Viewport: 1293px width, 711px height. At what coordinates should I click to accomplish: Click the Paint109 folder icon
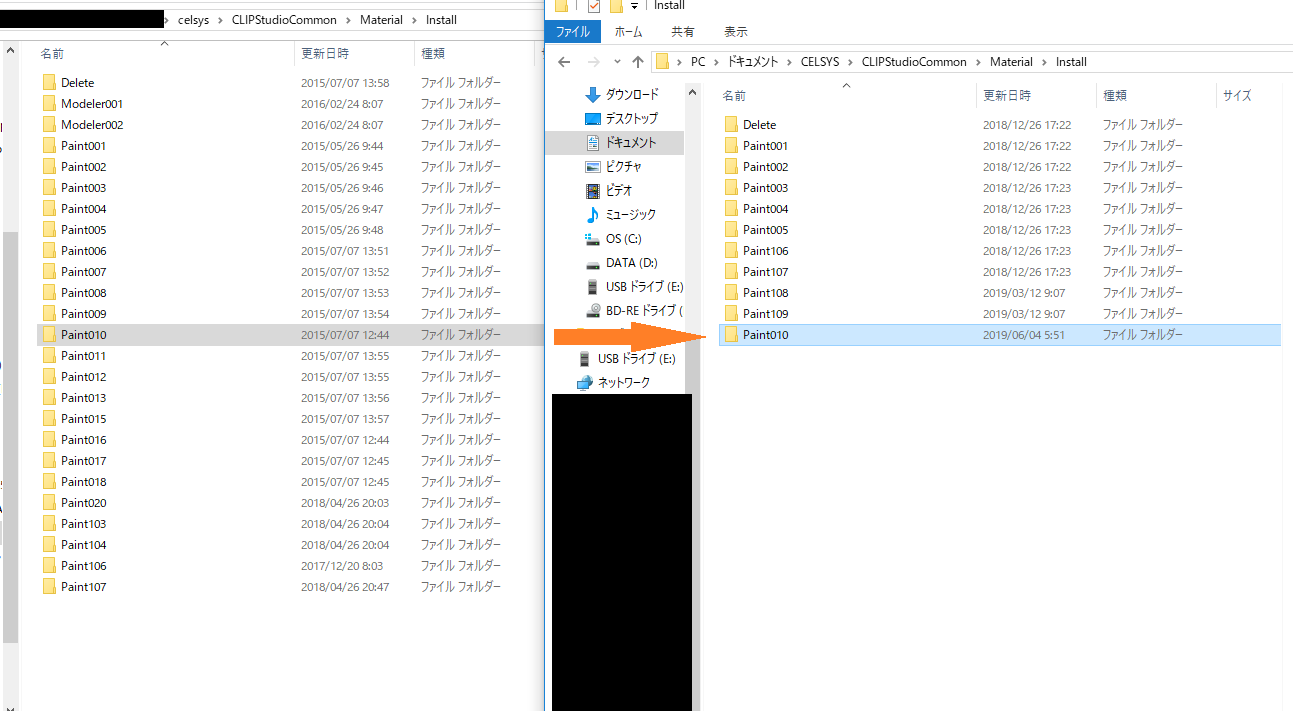[731, 314]
